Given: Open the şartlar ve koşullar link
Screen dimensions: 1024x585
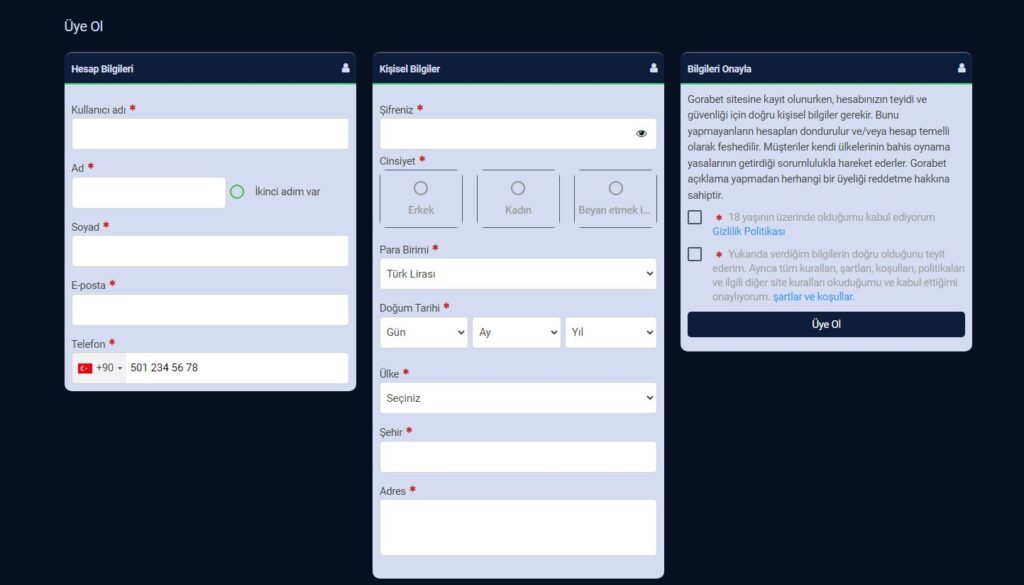Looking at the screenshot, I should point(813,297).
